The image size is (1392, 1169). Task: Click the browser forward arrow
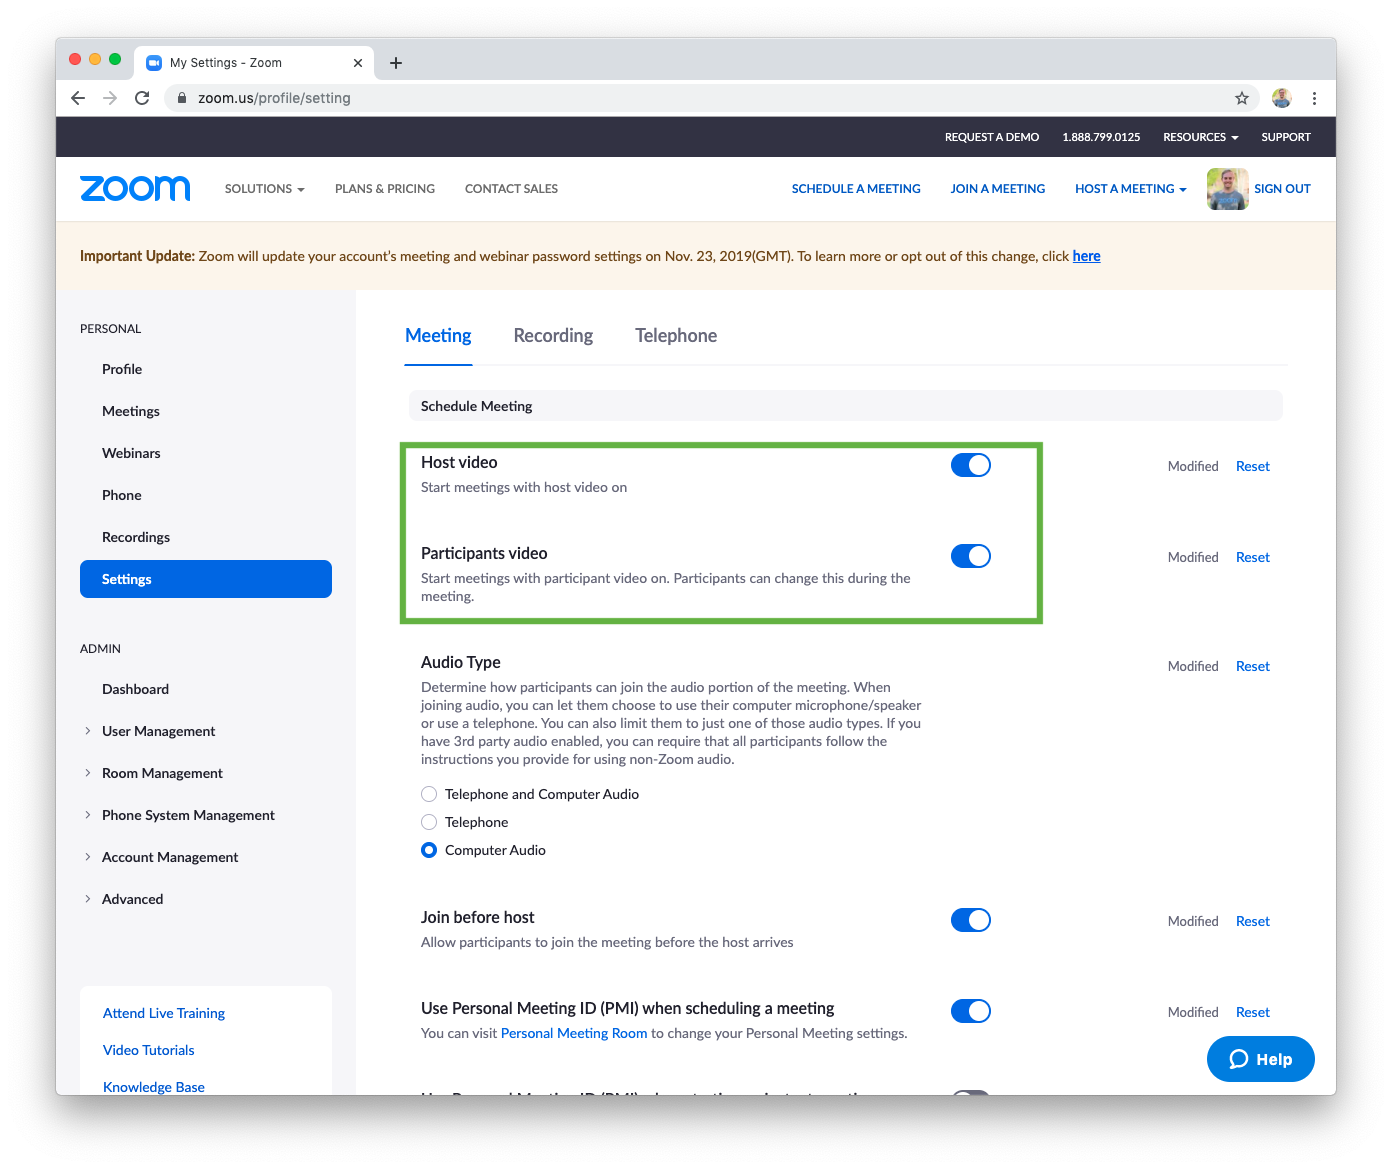pyautogui.click(x=110, y=98)
